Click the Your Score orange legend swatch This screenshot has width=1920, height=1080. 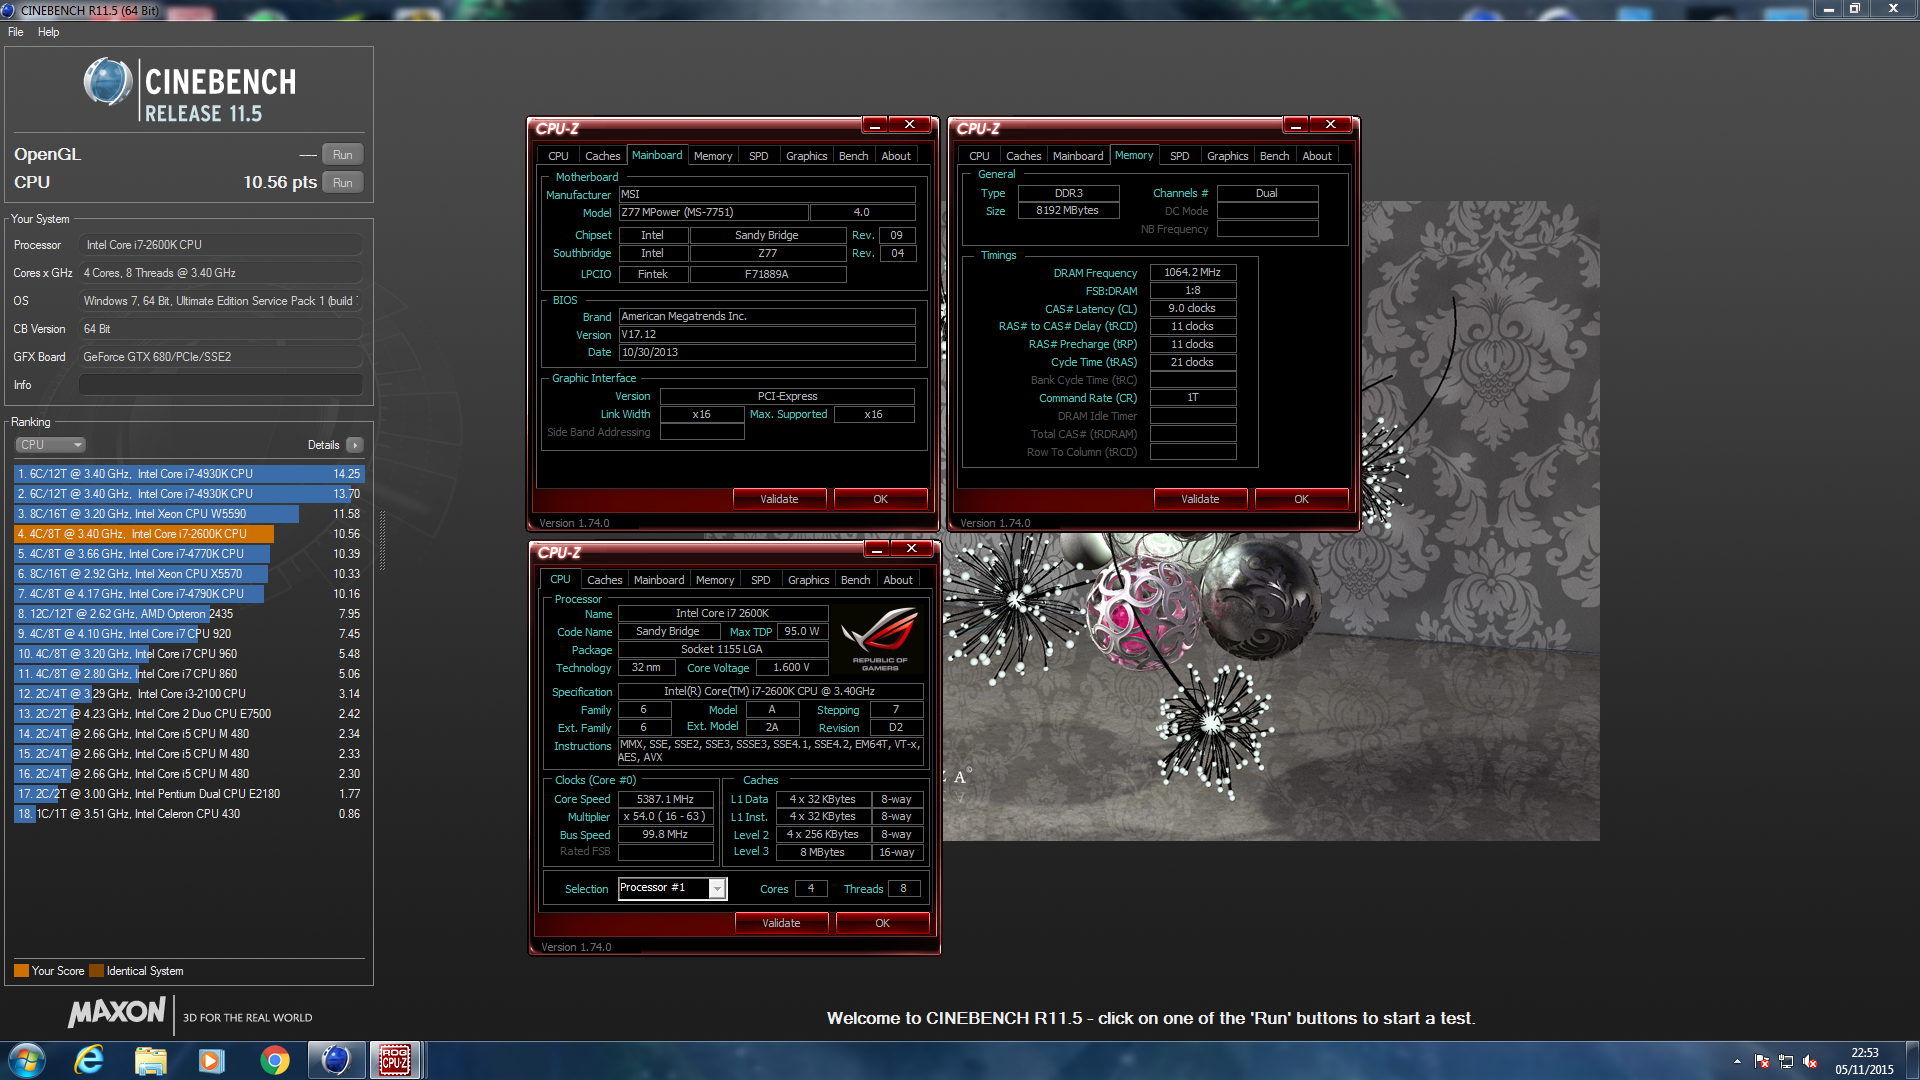(21, 971)
